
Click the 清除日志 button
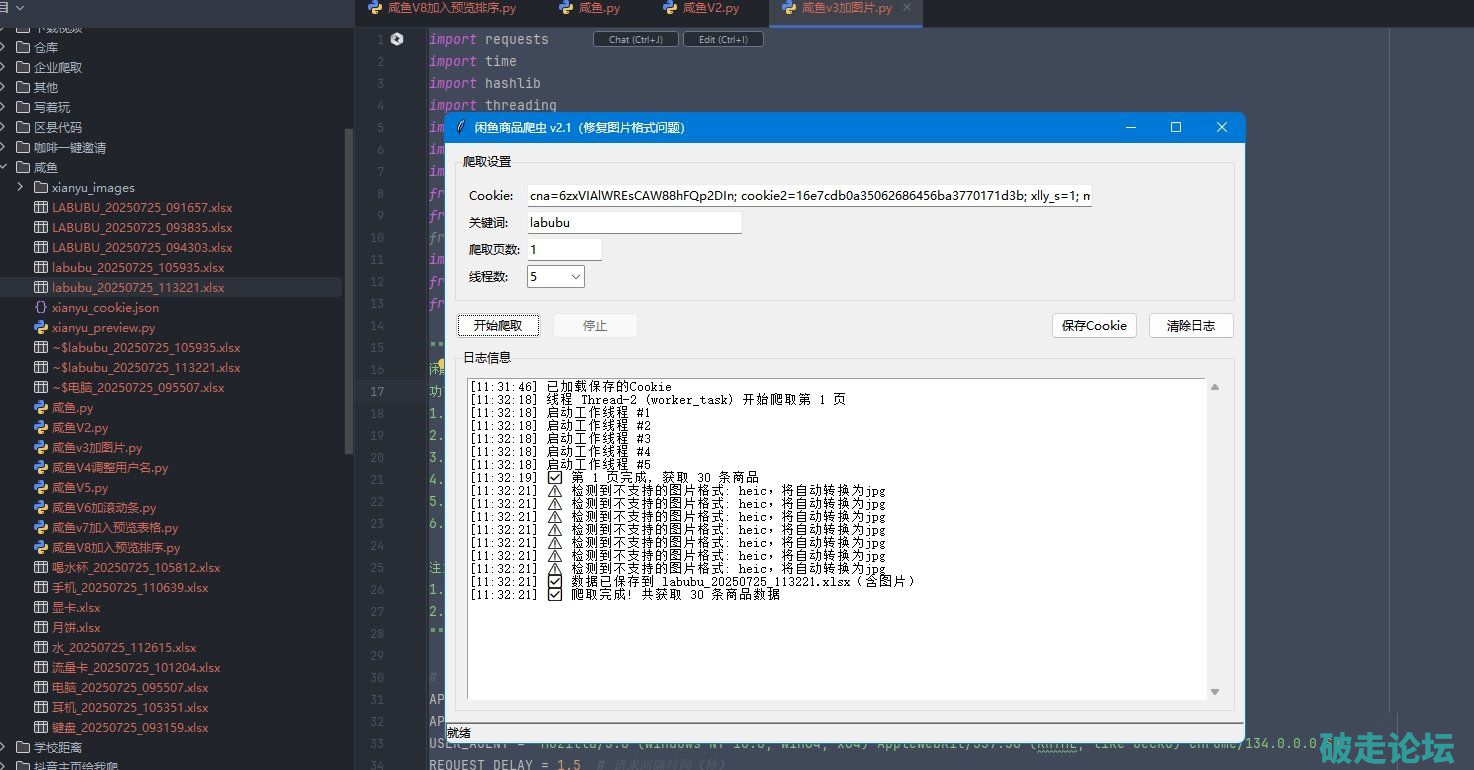coord(1190,326)
